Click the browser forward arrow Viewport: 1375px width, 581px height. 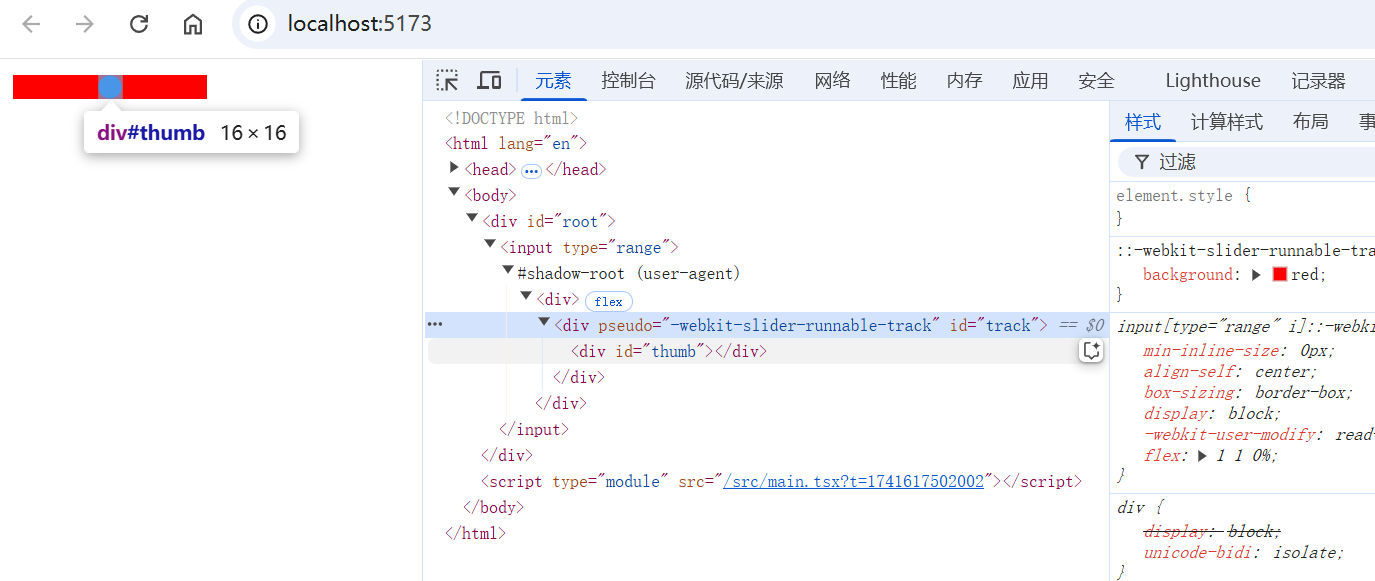[x=85, y=24]
